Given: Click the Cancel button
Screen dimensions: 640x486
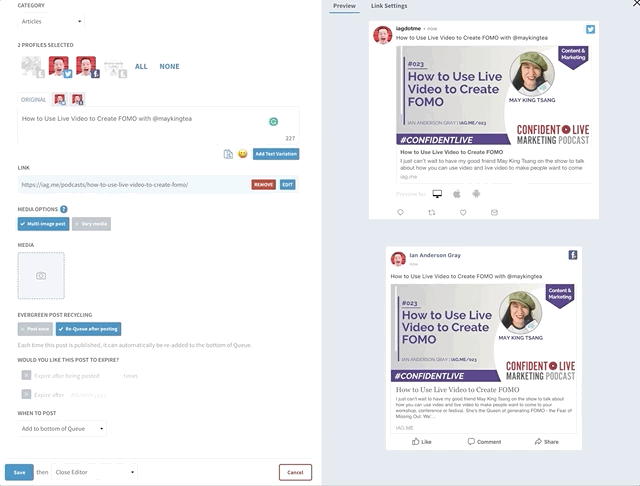Looking at the screenshot, I should click(x=296, y=472).
